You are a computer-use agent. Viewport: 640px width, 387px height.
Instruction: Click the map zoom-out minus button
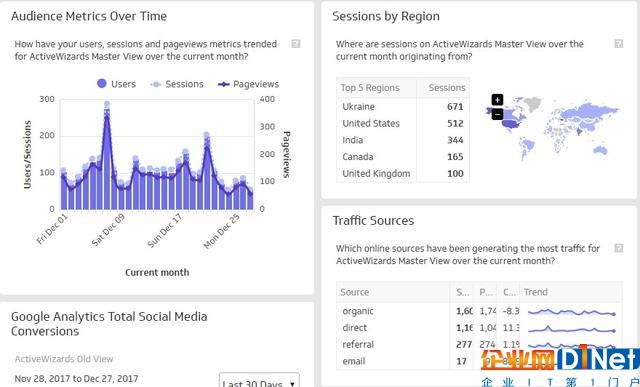coord(497,114)
